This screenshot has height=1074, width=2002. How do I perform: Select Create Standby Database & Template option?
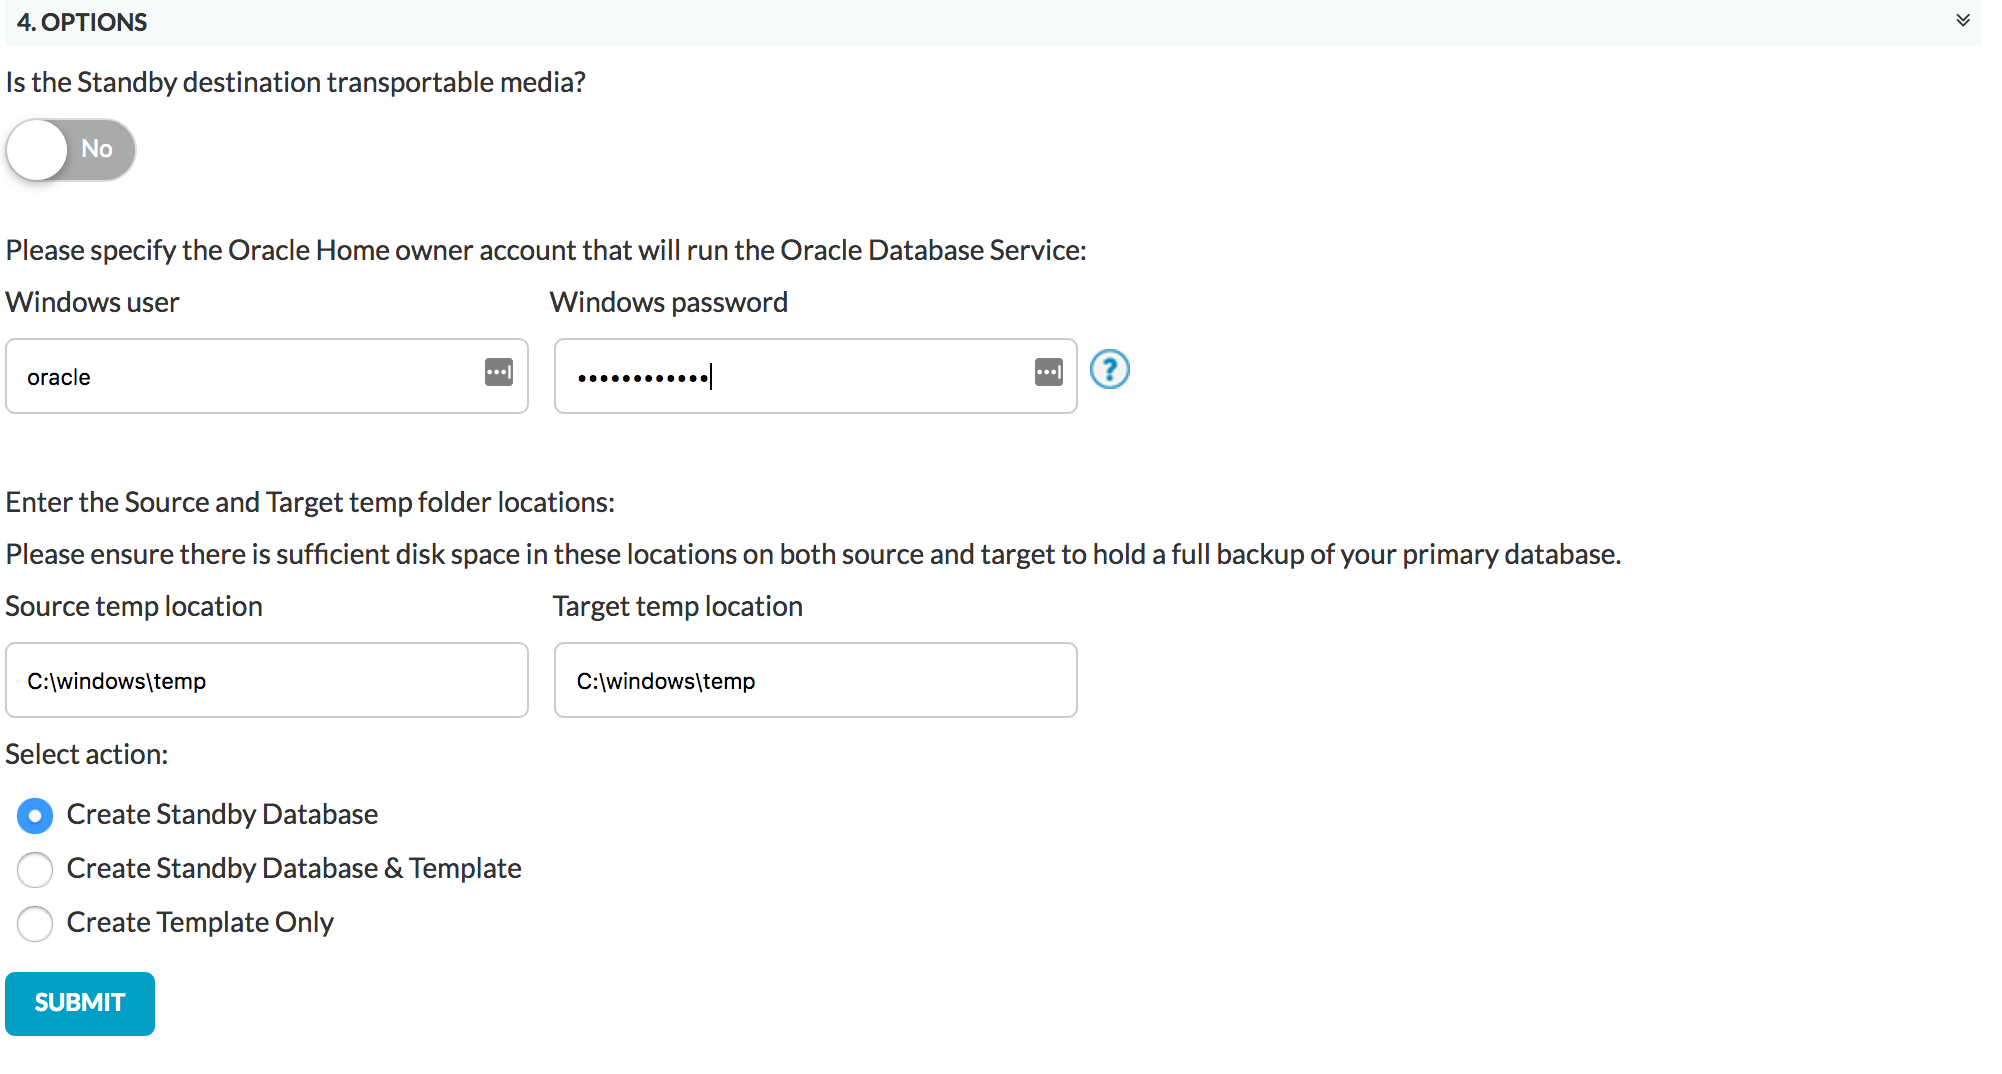tap(35, 870)
